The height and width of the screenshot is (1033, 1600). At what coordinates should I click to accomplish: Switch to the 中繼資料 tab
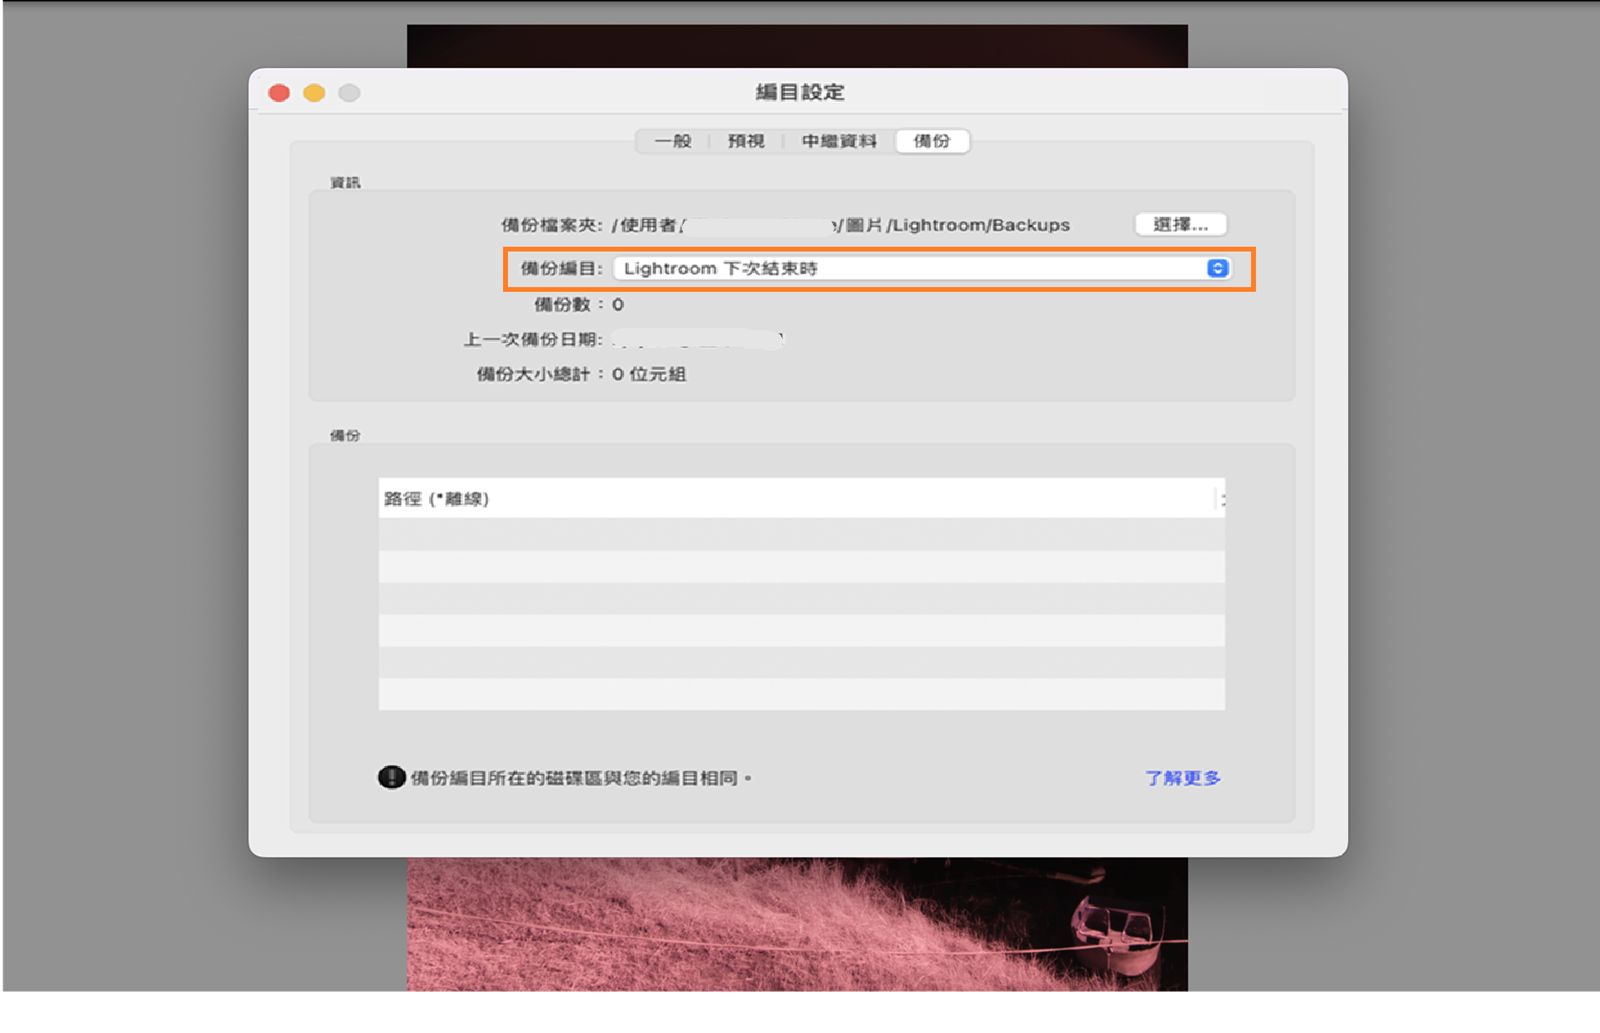(837, 141)
